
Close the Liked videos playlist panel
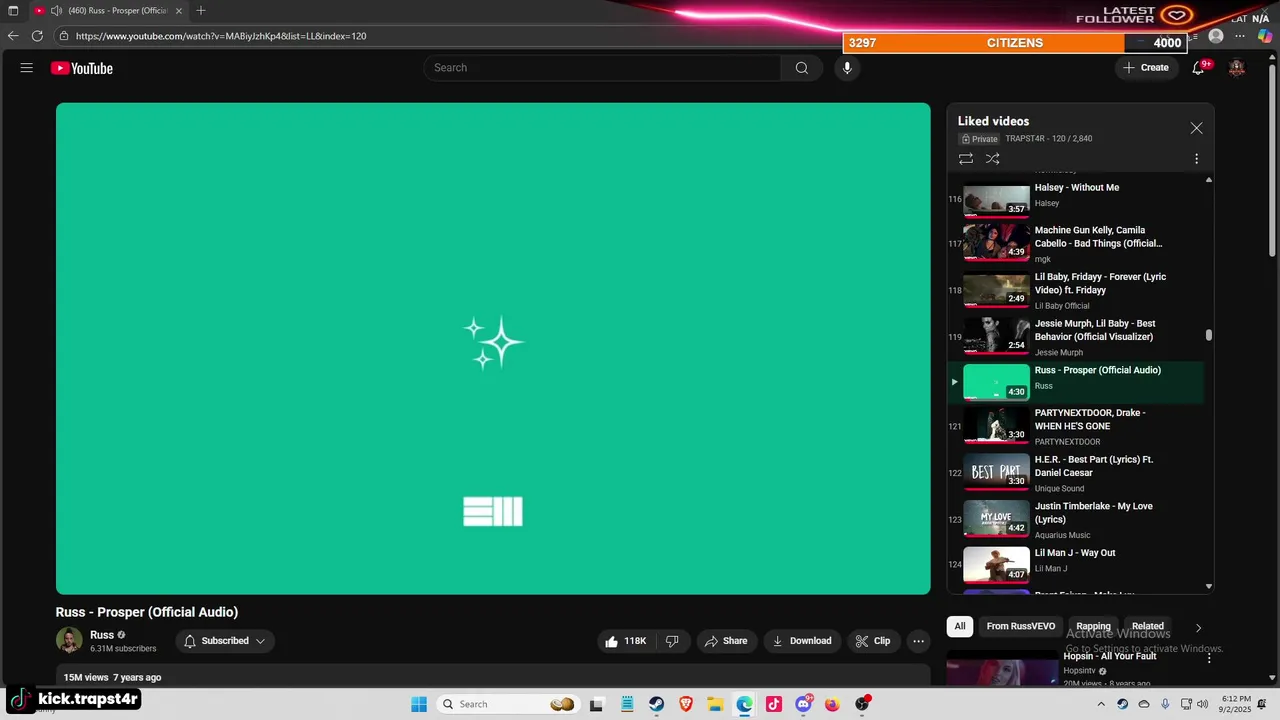tap(1196, 128)
